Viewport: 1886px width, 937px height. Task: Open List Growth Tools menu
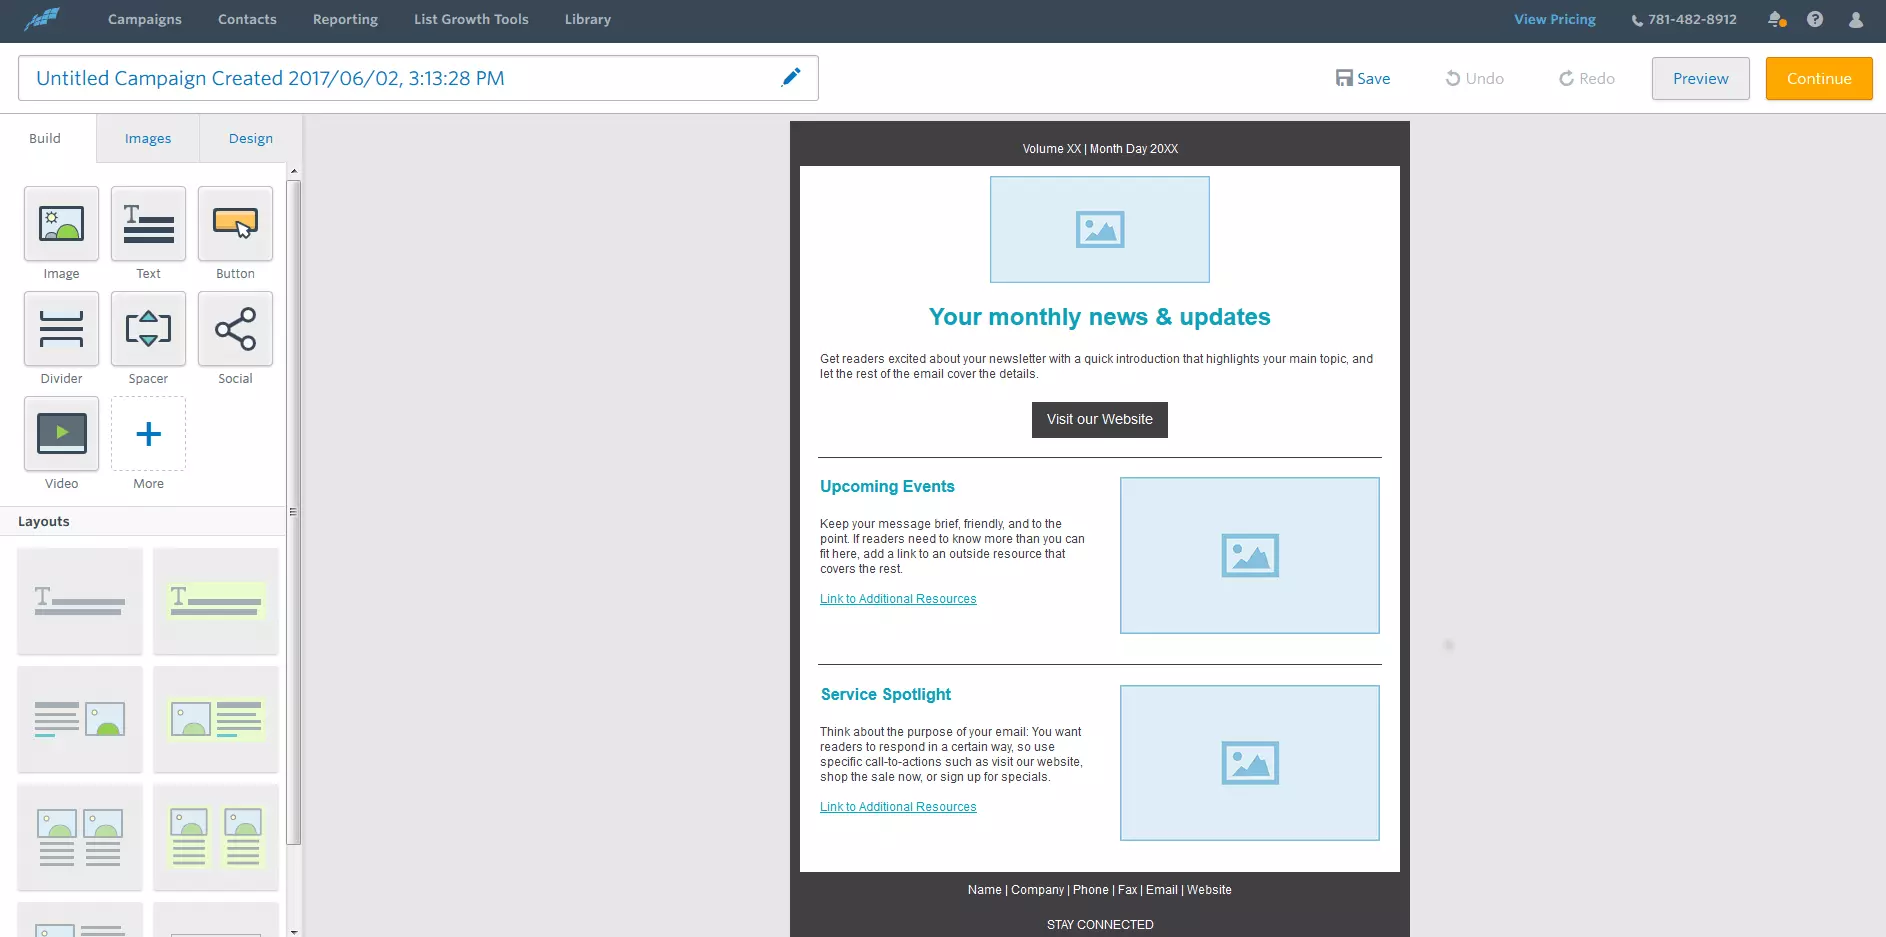[471, 19]
